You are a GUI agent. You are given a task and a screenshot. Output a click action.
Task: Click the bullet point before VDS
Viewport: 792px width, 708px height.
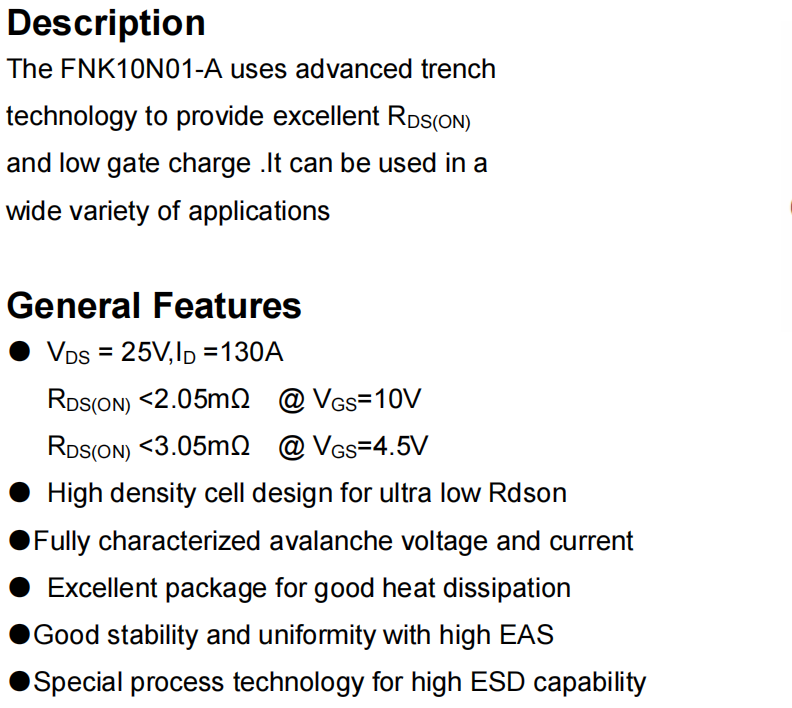20,352
